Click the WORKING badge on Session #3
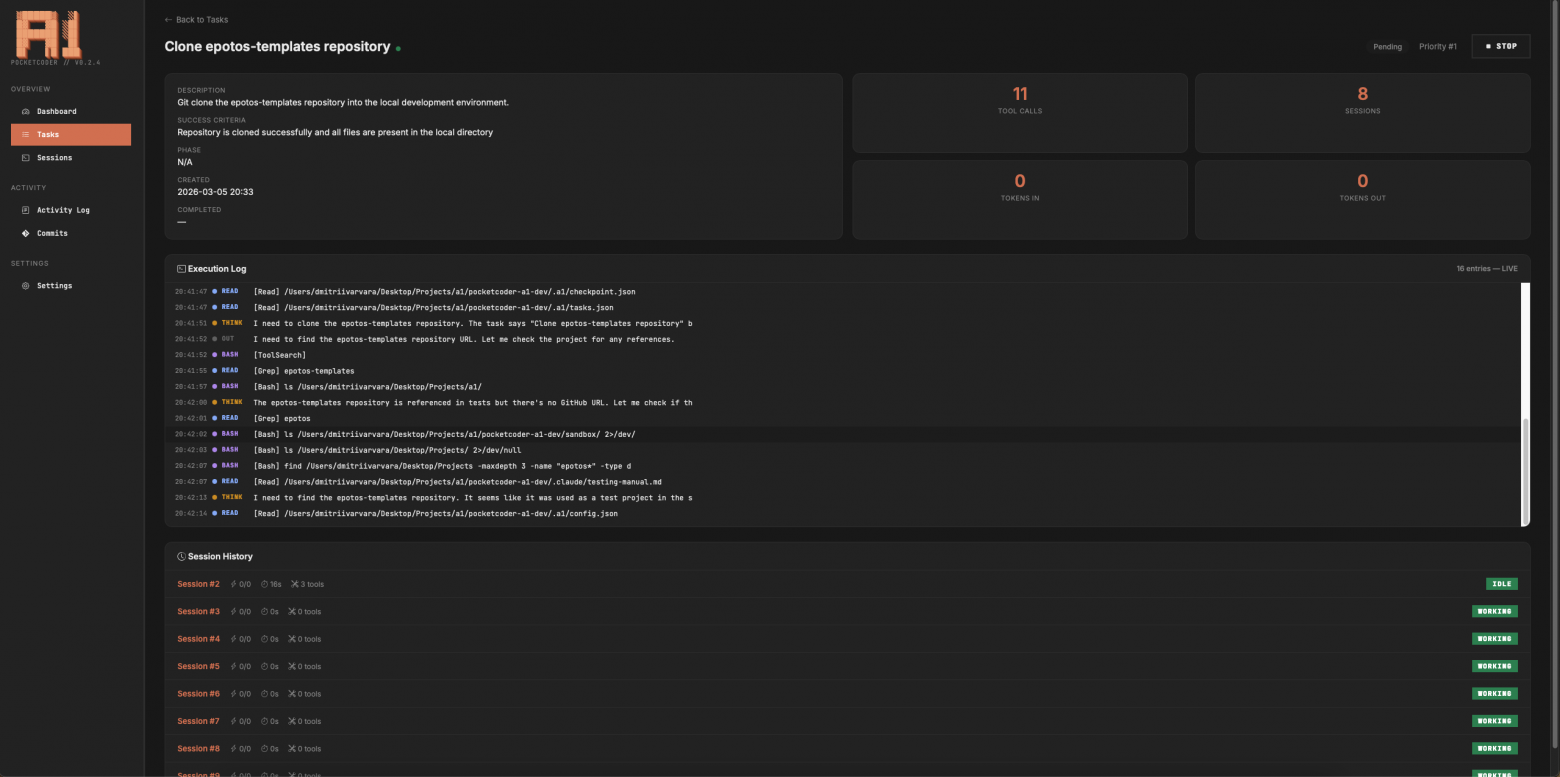Viewport: 1560px width, 777px height. (1494, 611)
